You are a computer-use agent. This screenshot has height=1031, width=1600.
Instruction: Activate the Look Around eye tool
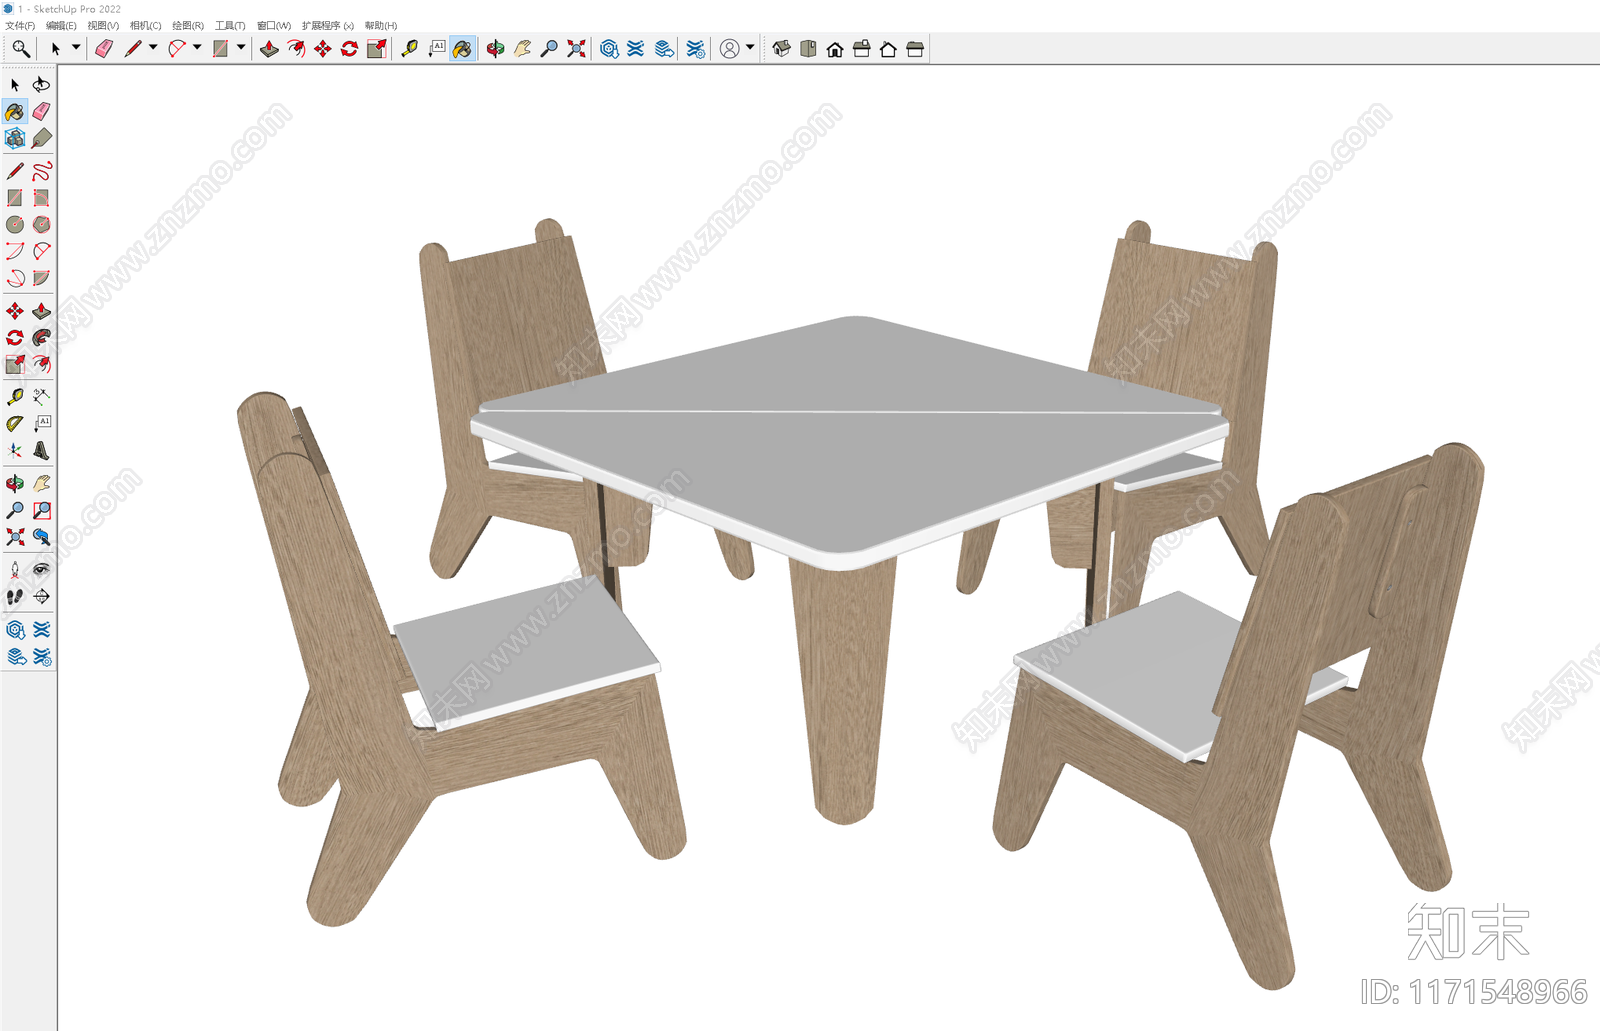click(41, 570)
